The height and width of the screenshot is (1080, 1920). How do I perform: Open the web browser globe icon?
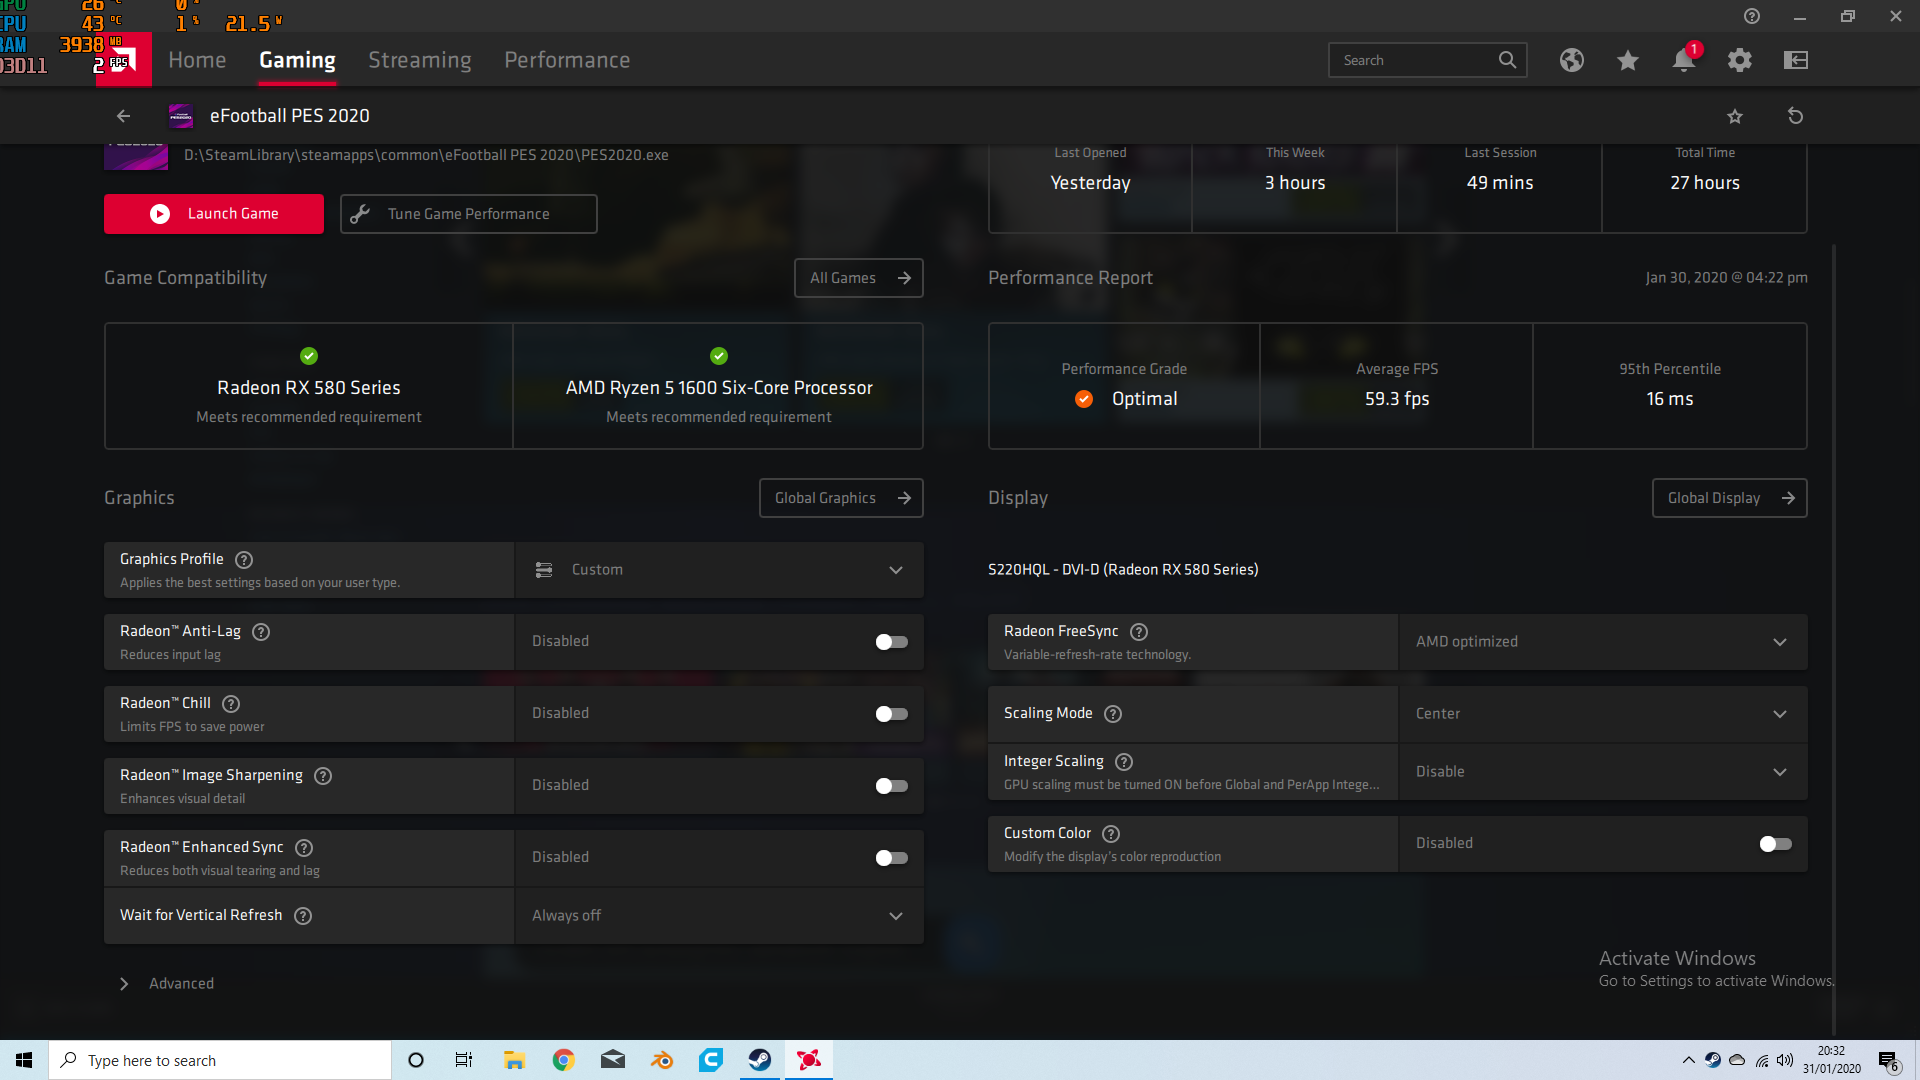[x=1572, y=60]
